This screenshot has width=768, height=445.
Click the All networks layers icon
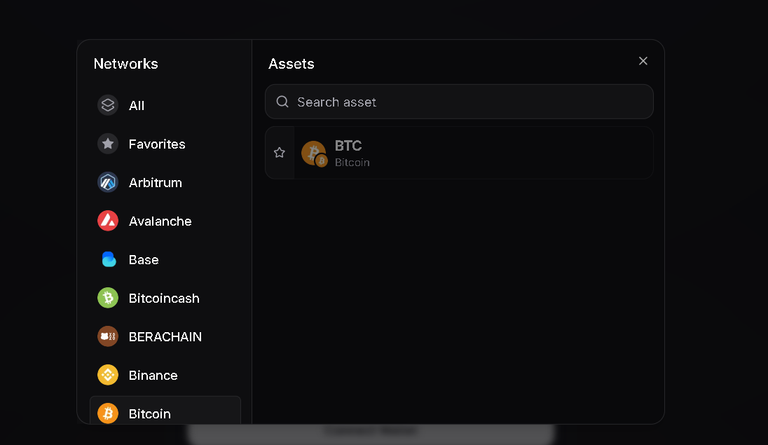[x=108, y=105]
